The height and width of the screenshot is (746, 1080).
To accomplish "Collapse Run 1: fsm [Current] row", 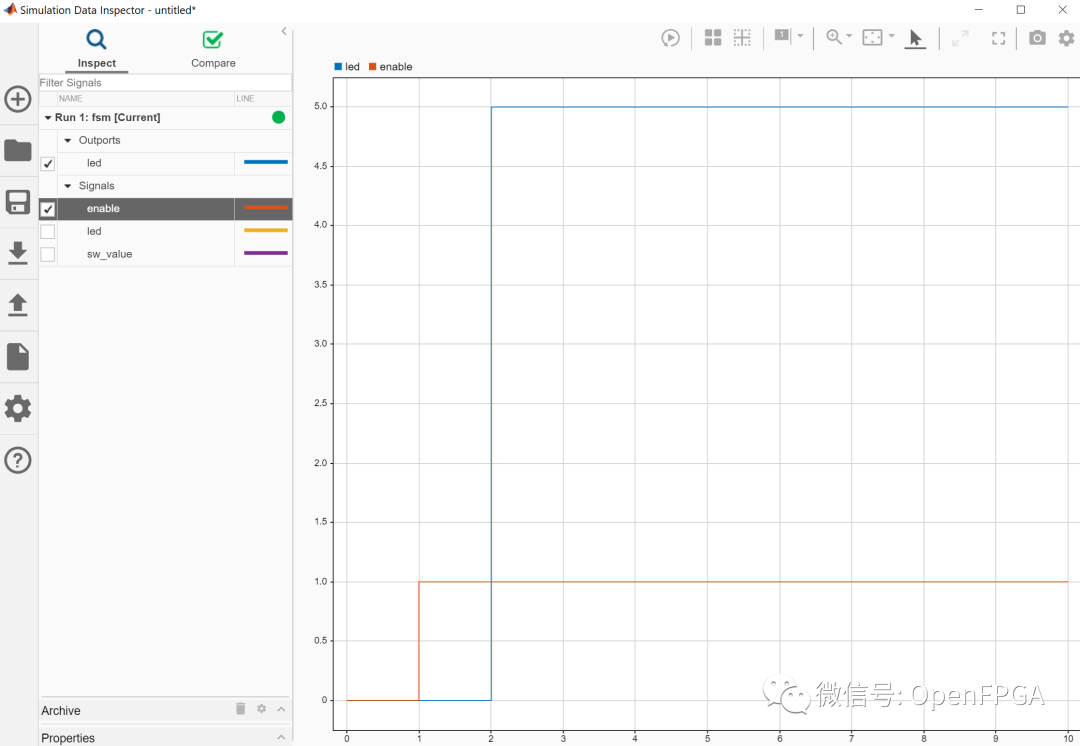I will tap(48, 118).
